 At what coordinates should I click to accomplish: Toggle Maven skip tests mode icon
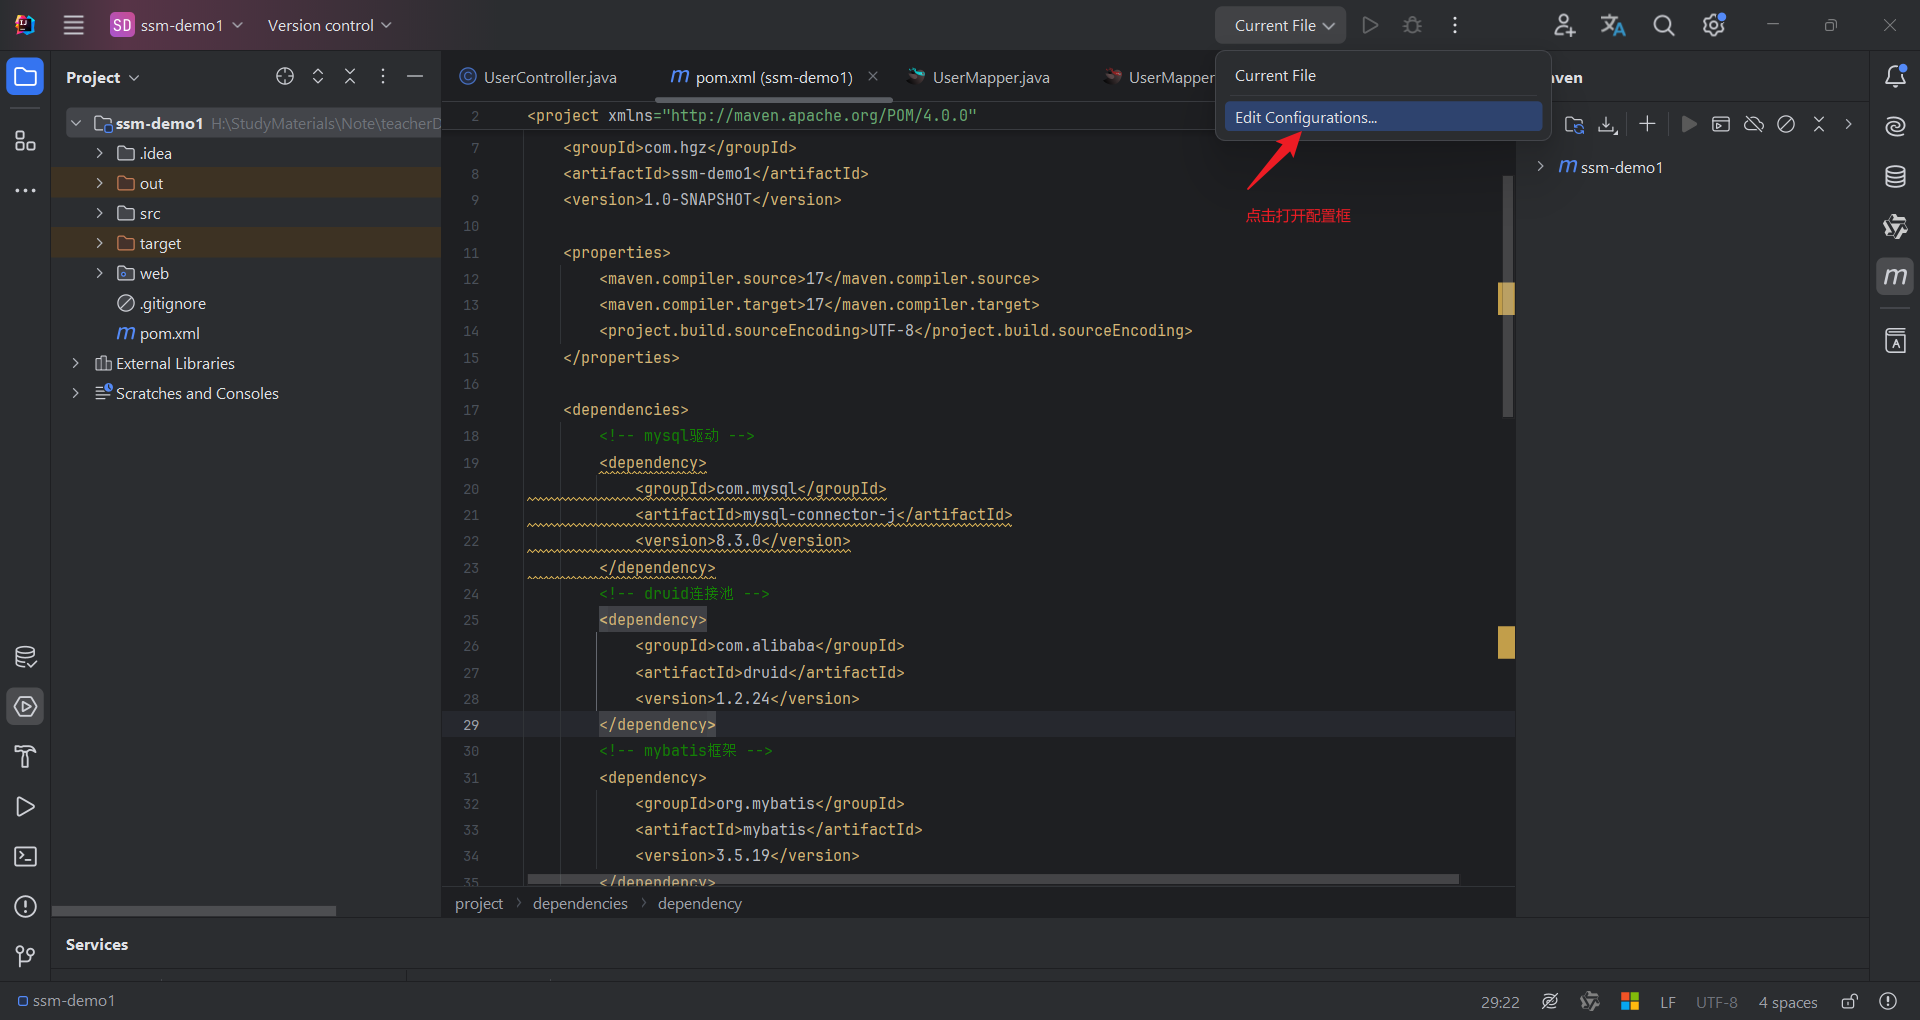tap(1786, 124)
